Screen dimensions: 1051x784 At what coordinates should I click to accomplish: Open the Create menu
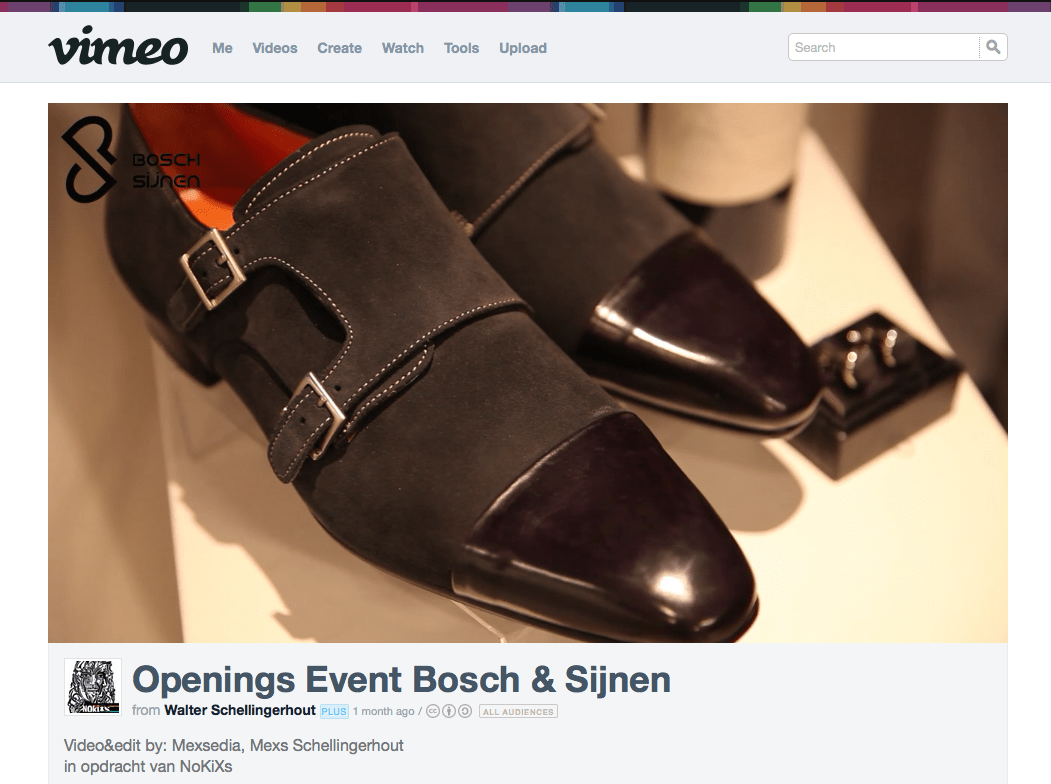(339, 48)
